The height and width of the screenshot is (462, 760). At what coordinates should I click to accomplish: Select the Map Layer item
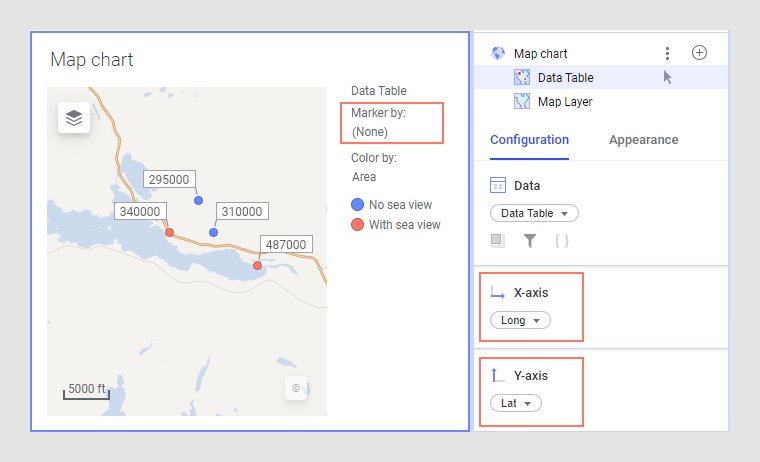pos(565,101)
